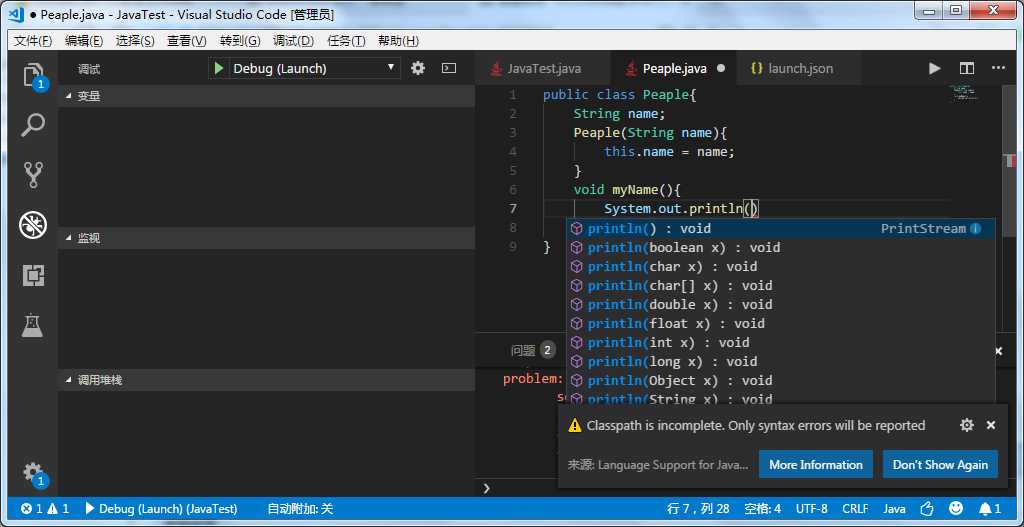Open launch.json via debug gear icon

point(418,68)
